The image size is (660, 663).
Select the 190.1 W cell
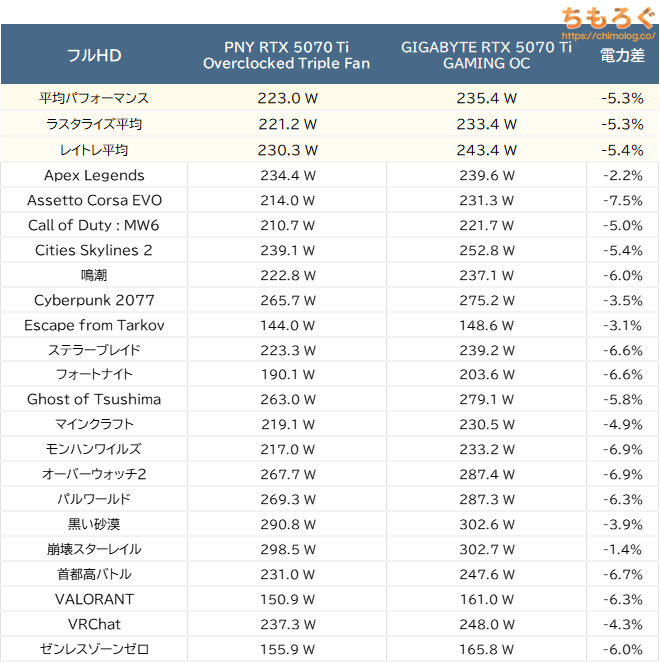click(288, 374)
